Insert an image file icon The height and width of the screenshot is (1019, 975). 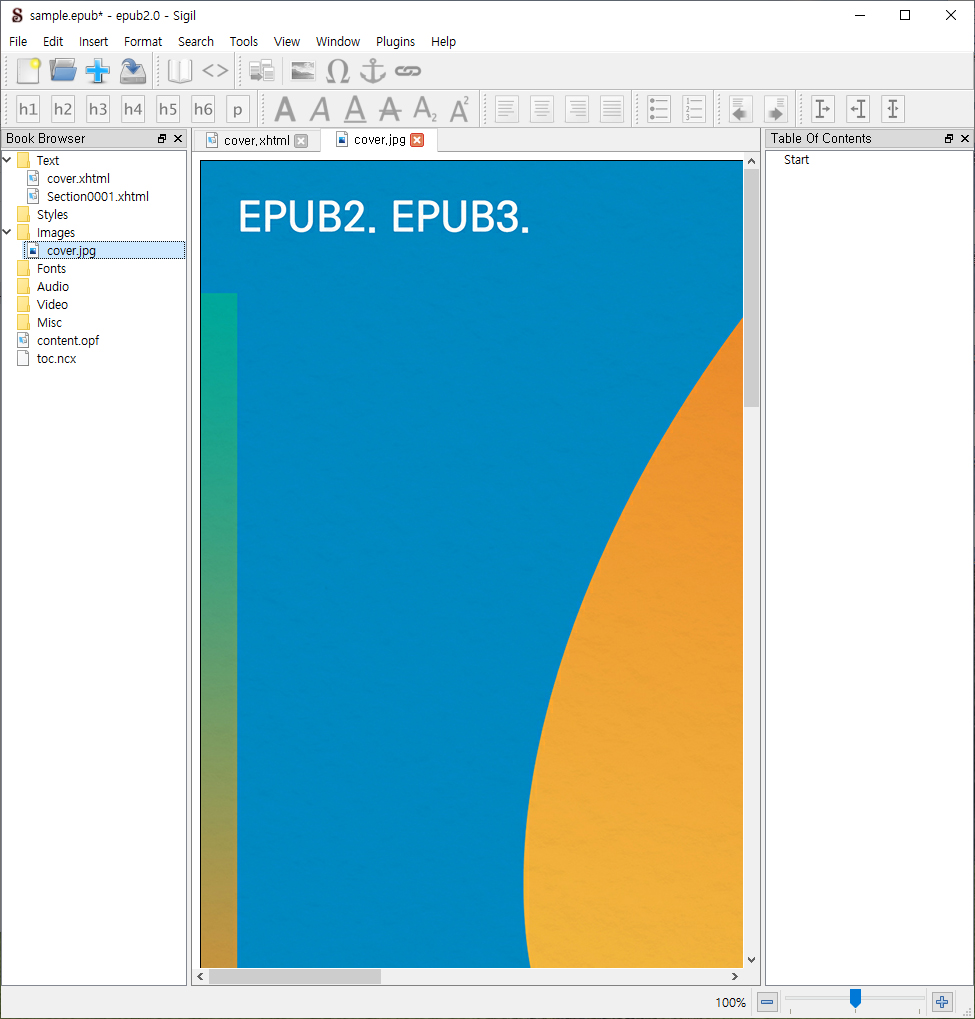(x=303, y=71)
